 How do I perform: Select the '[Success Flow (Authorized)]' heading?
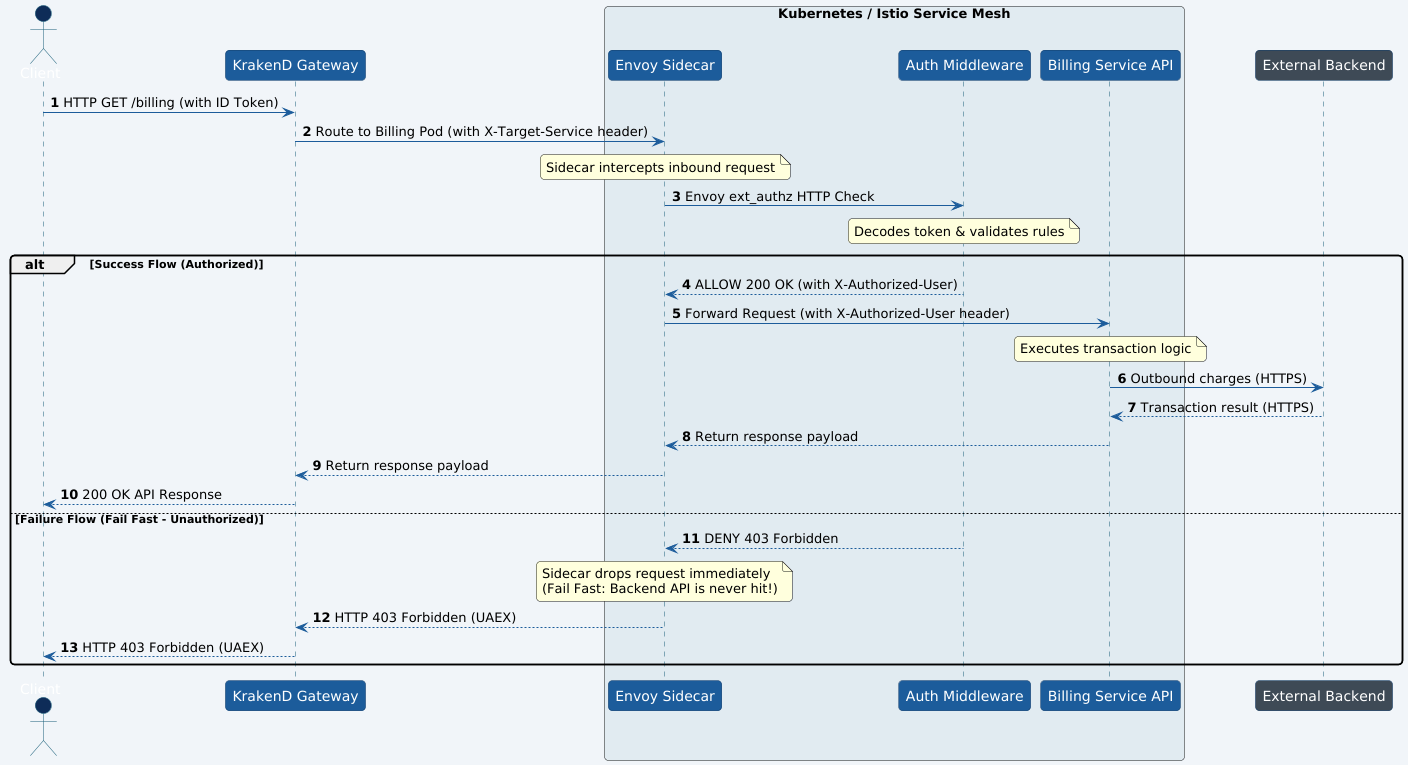(x=176, y=264)
